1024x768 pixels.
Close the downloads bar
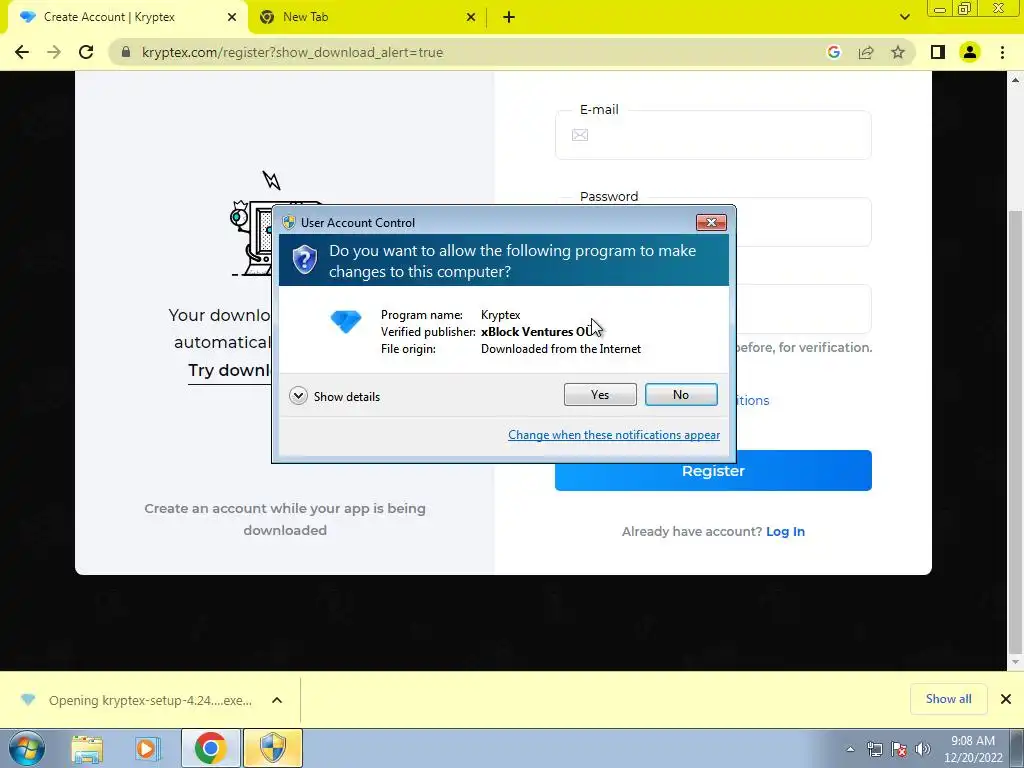pos(1006,699)
